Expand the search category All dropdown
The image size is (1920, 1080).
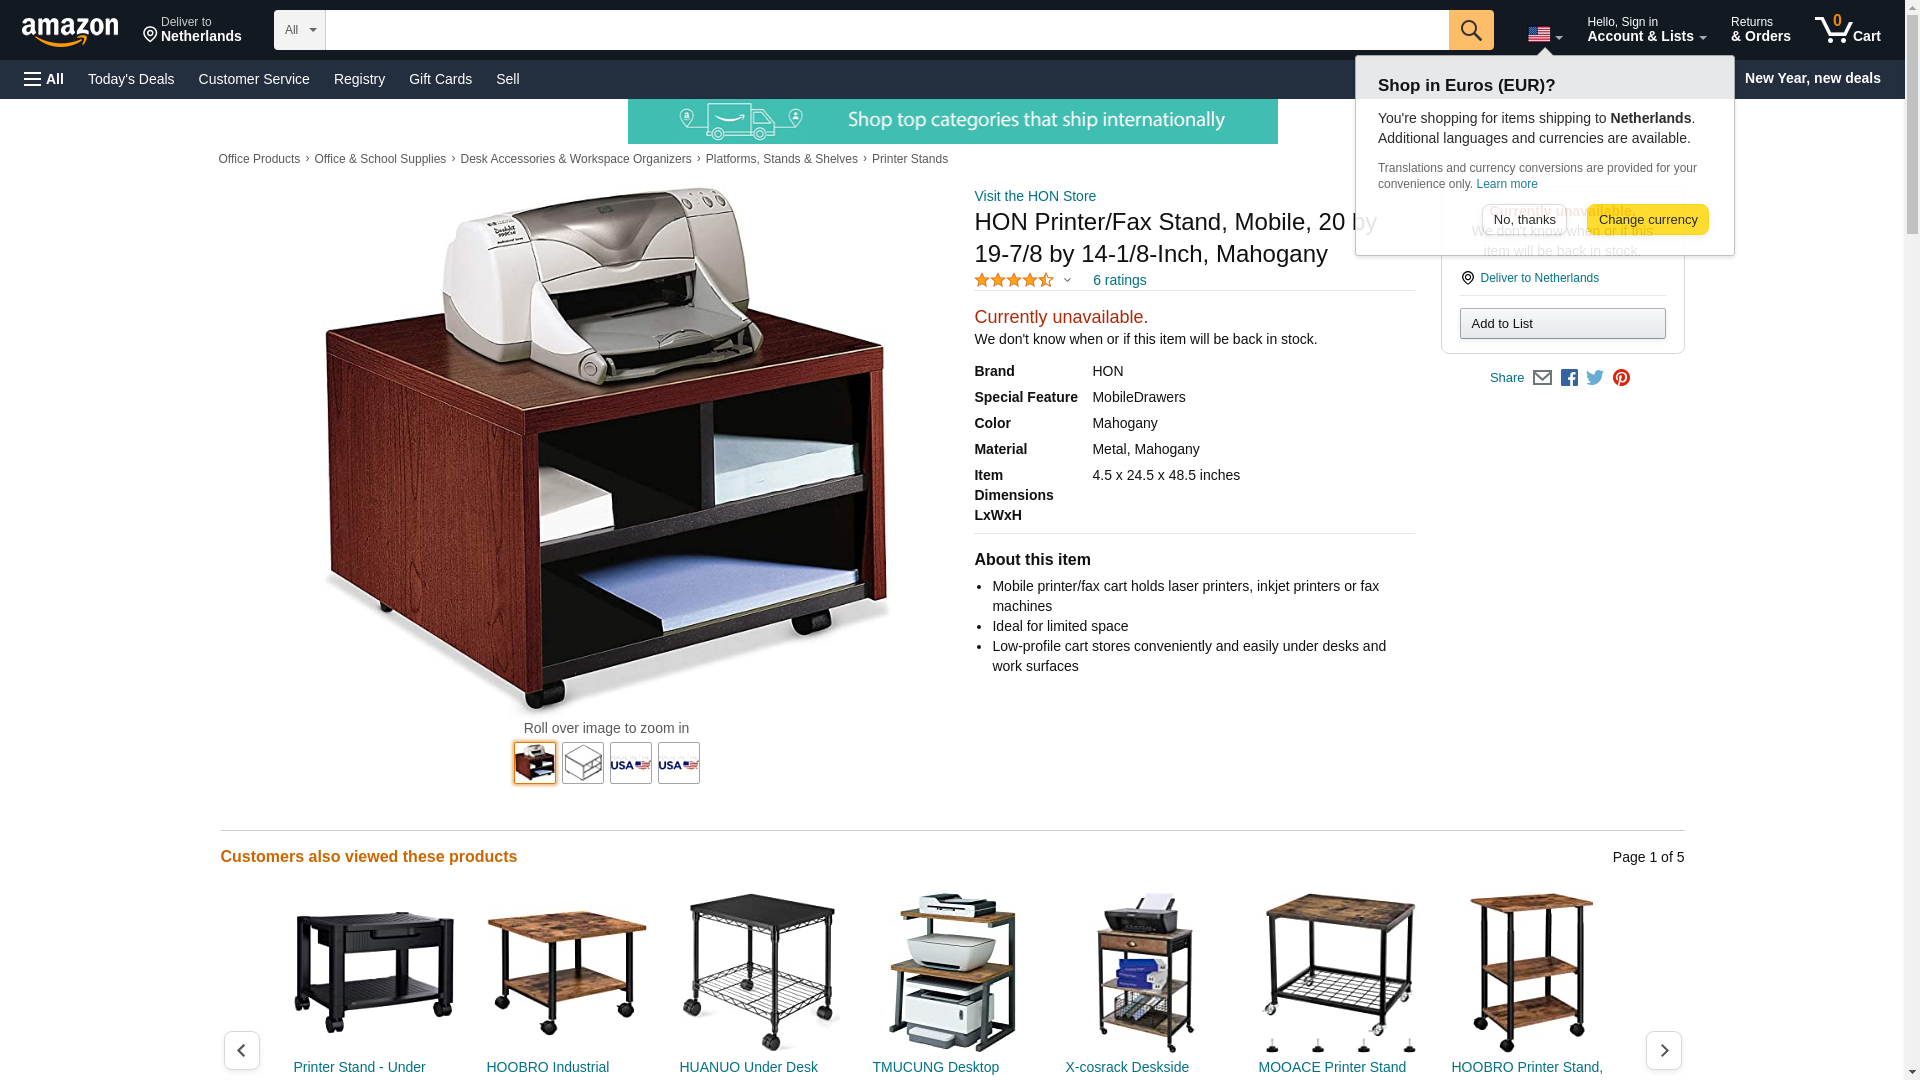coord(299,30)
